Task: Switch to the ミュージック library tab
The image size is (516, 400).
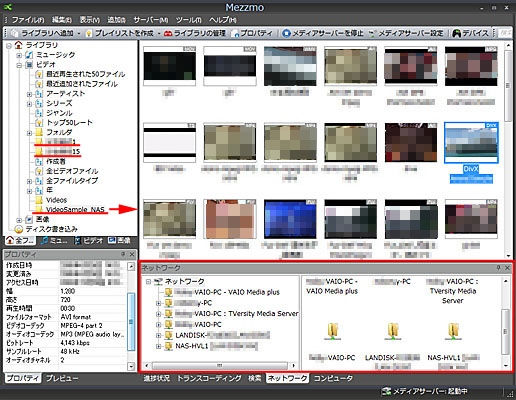Action: [x=54, y=240]
